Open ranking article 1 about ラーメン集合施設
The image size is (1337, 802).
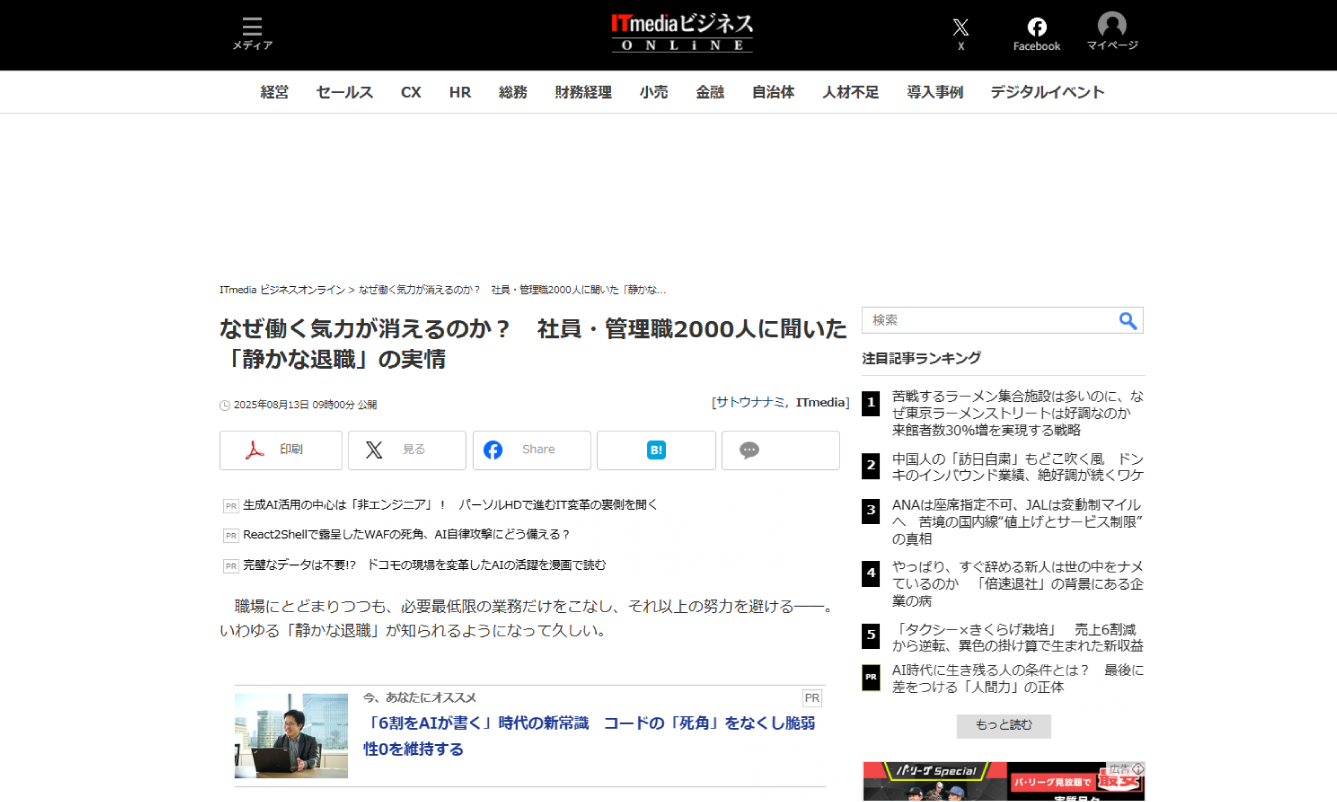[1017, 413]
